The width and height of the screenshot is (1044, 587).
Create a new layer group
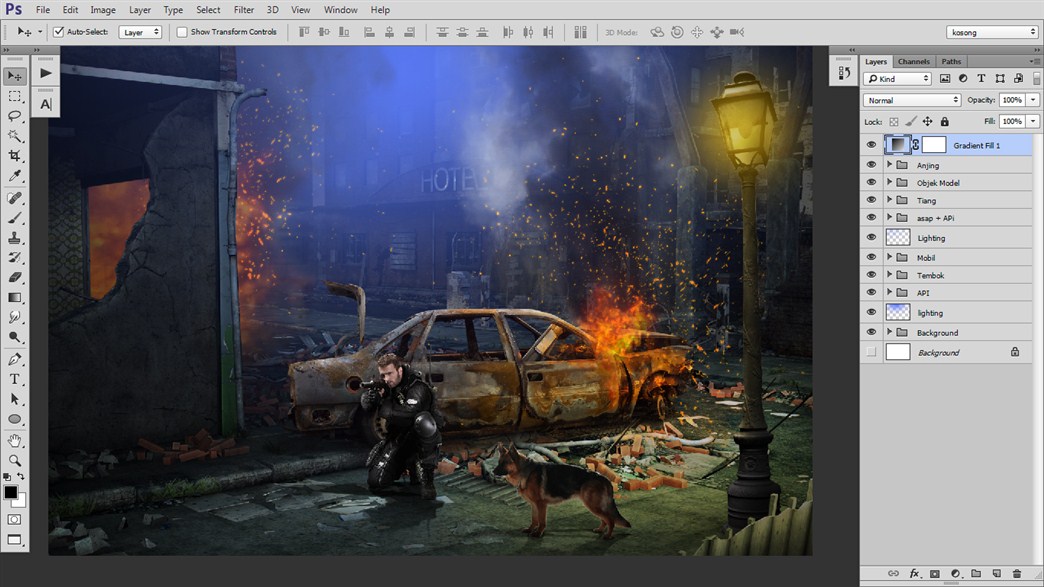(975, 573)
